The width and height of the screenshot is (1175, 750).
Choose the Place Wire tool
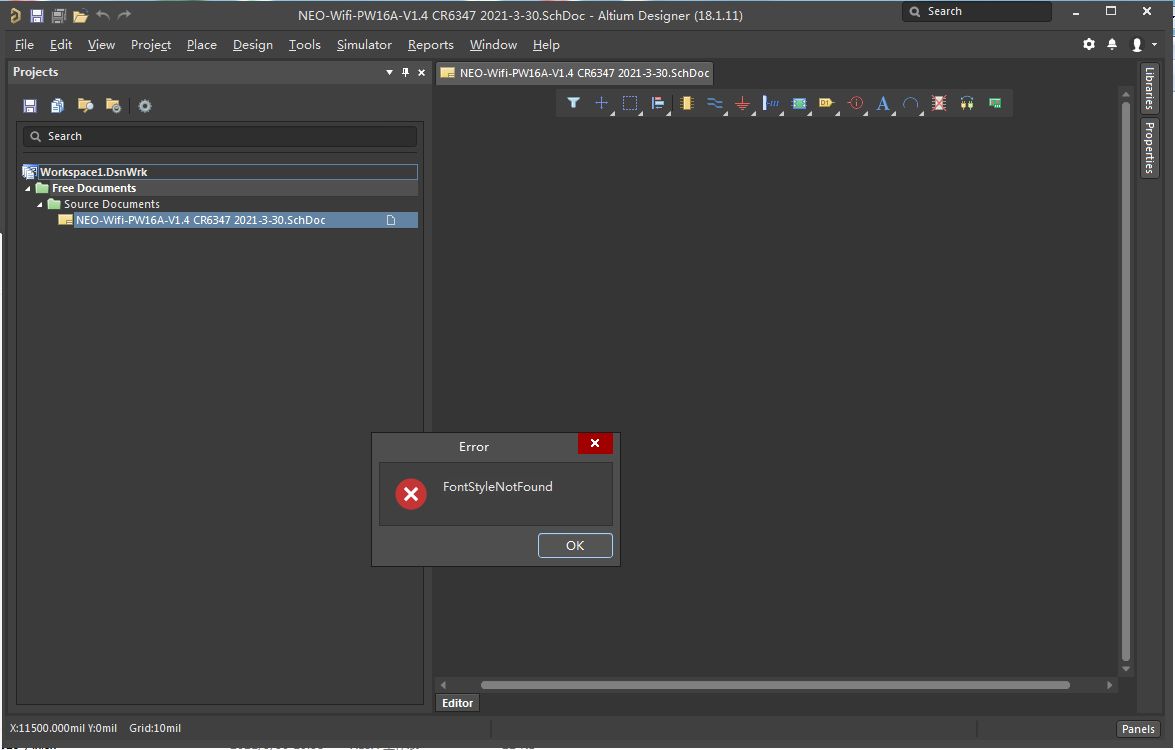[714, 103]
